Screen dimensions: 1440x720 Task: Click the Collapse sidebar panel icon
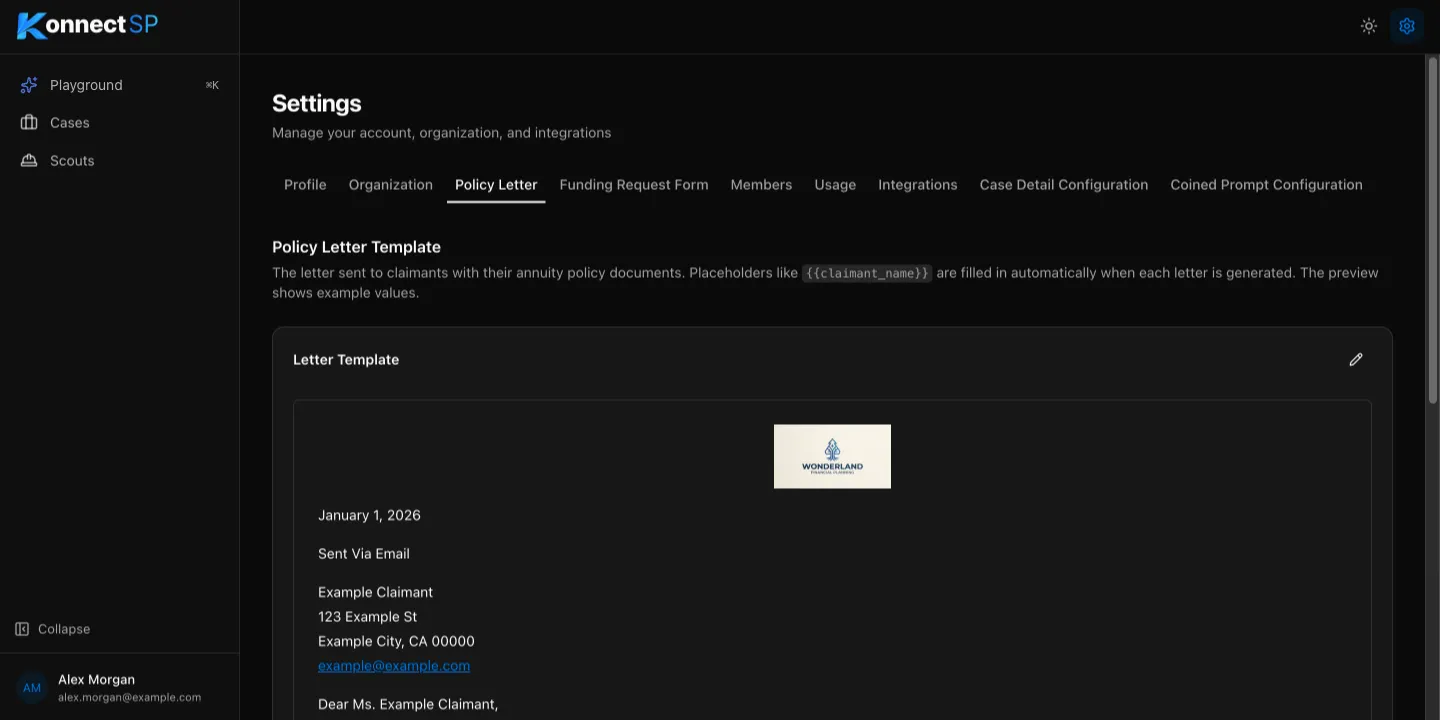click(x=22, y=629)
